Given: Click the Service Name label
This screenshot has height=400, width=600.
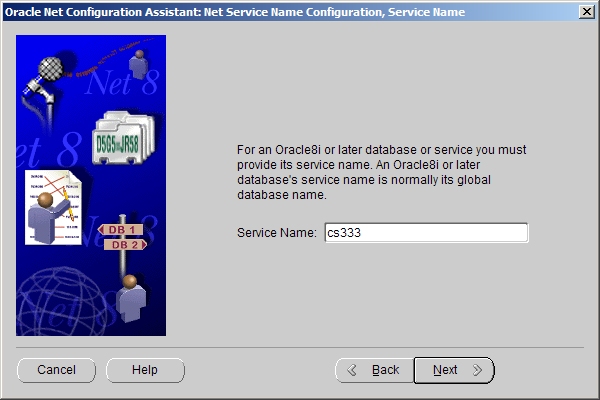Looking at the screenshot, I should pyautogui.click(x=277, y=233).
